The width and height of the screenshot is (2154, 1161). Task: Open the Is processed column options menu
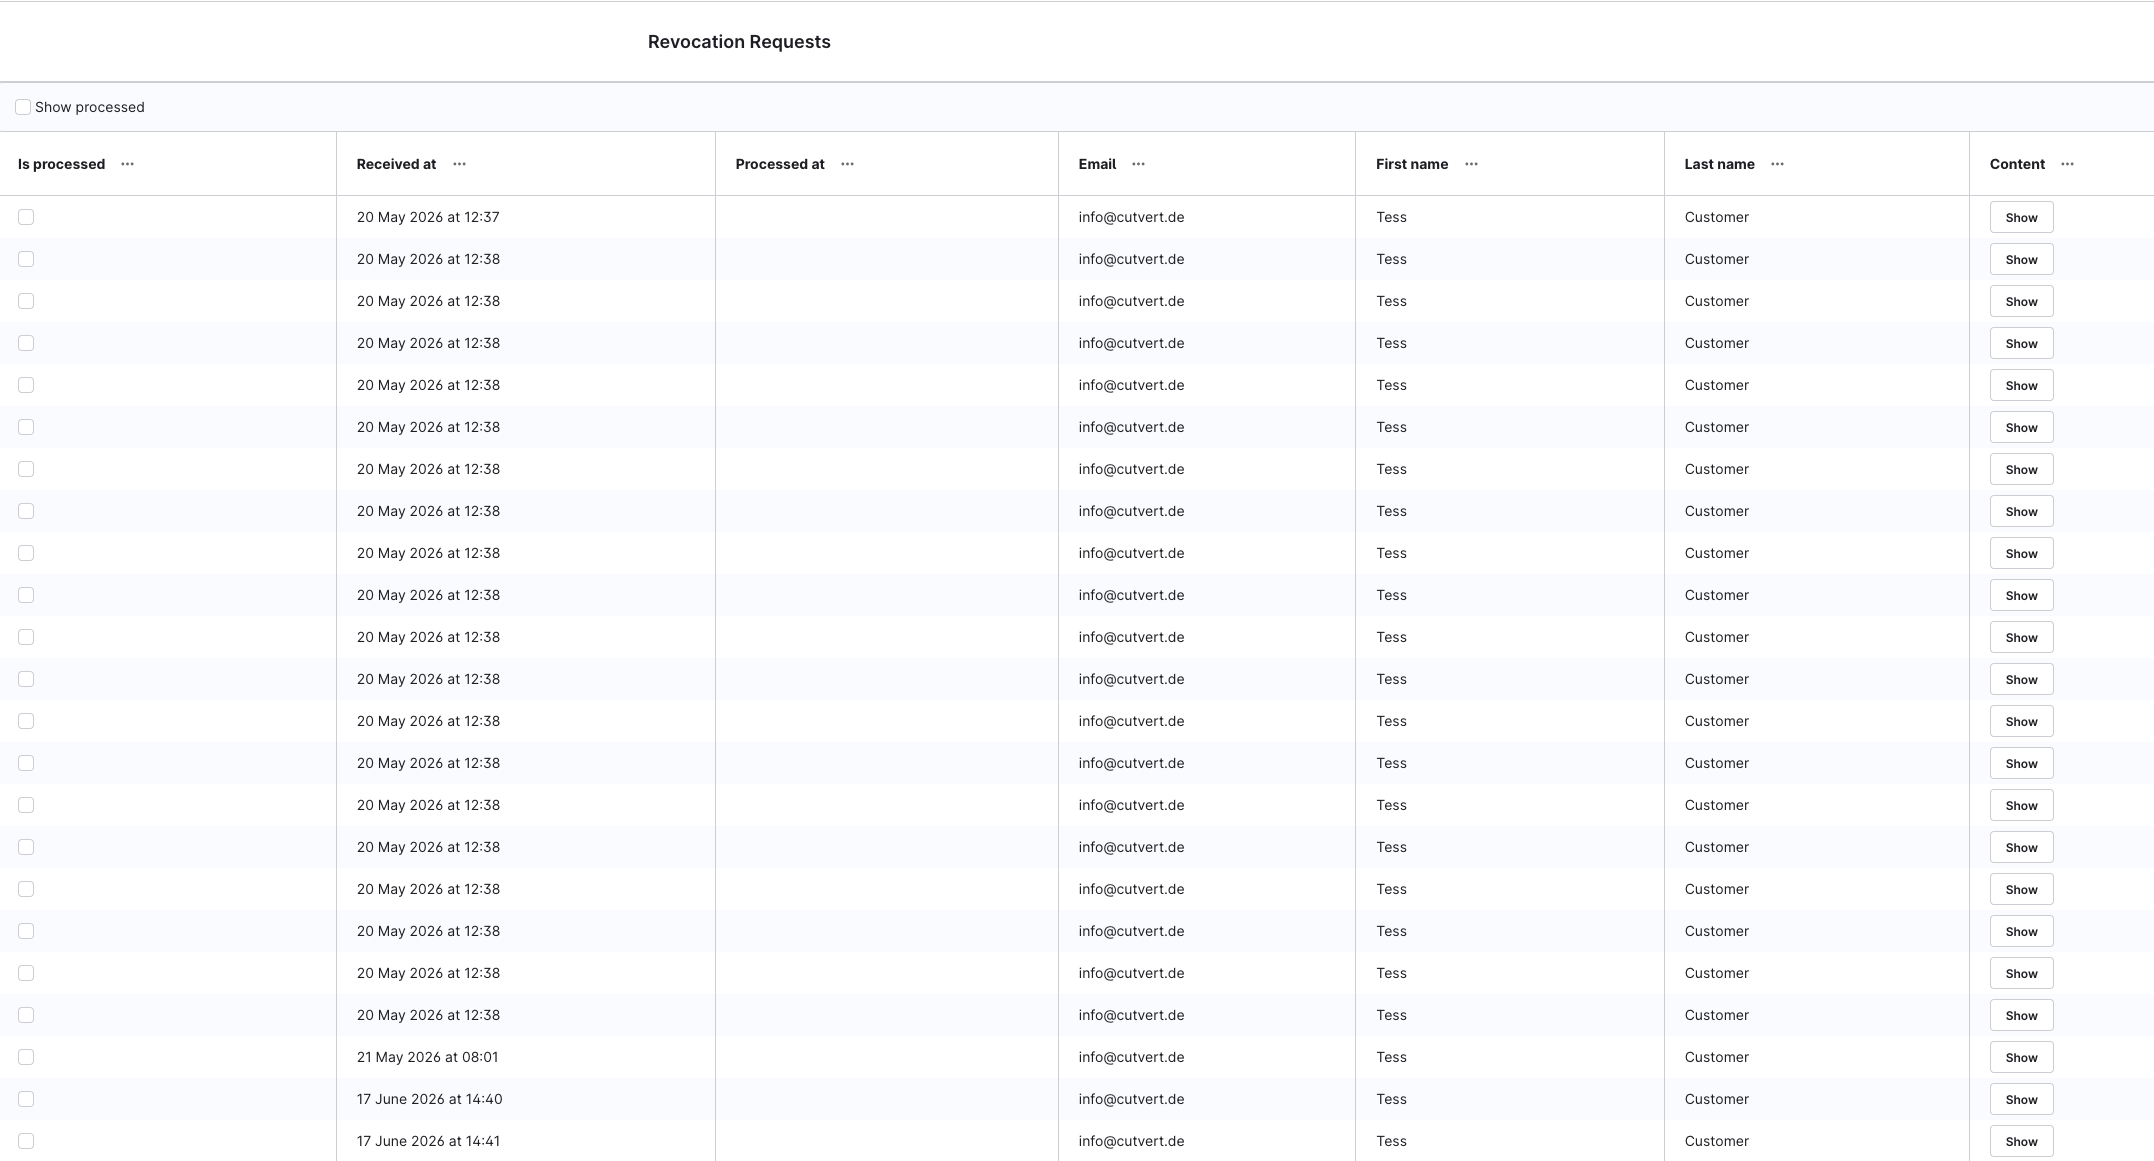coord(127,164)
